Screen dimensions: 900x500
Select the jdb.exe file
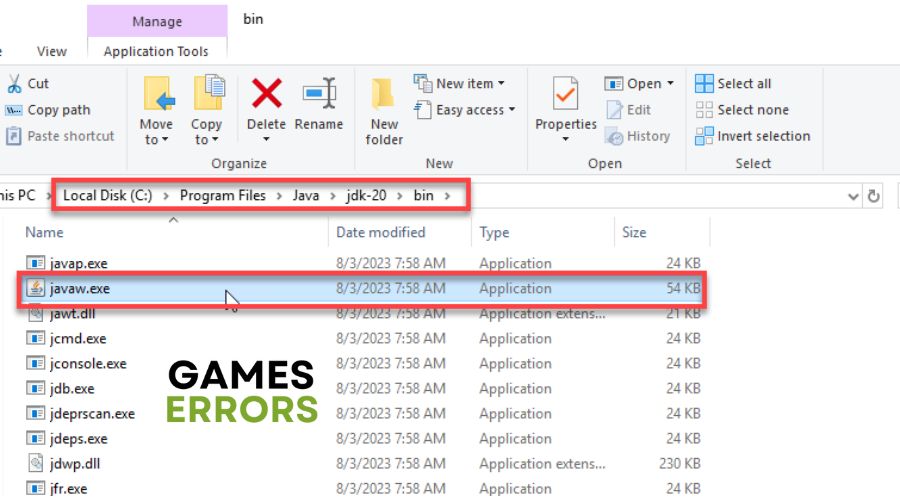72,389
